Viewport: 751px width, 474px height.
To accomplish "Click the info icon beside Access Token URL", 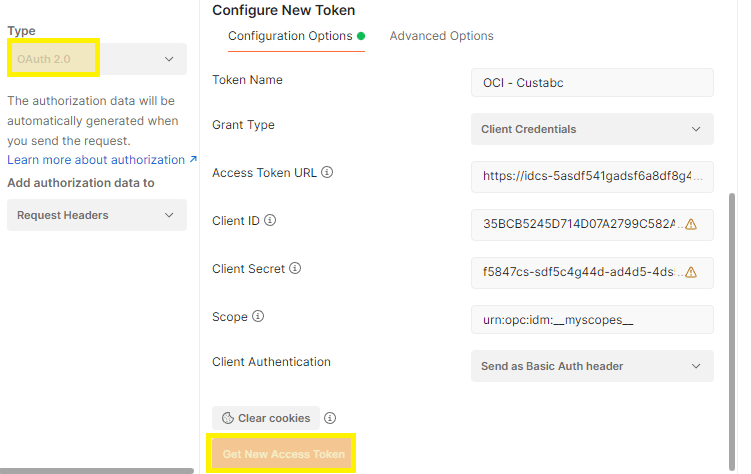I will click(327, 172).
